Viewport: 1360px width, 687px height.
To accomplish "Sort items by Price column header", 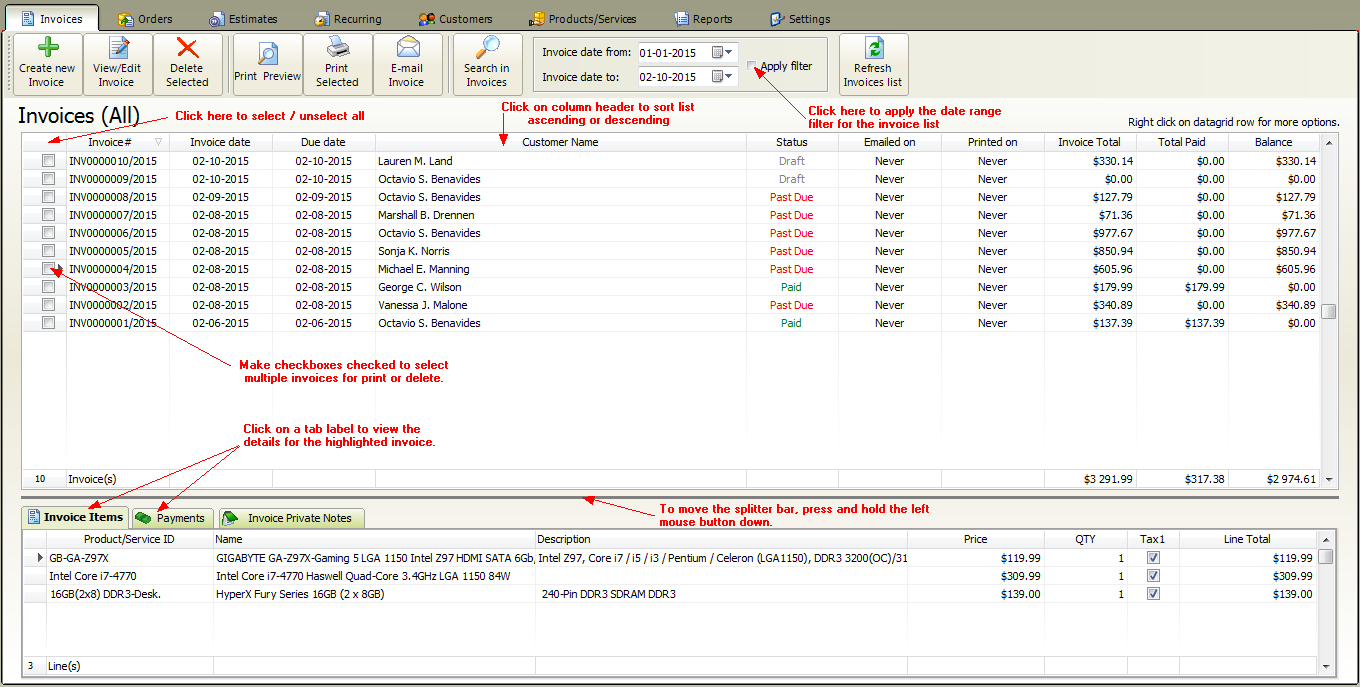I will [x=975, y=539].
